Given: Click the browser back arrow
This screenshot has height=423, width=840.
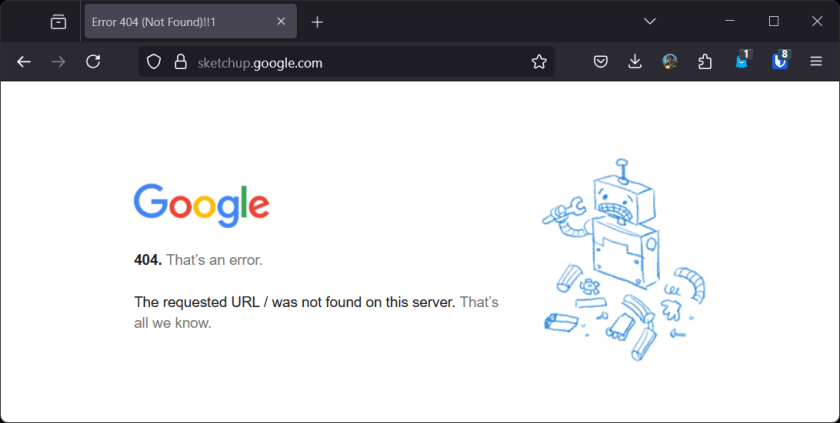Looking at the screenshot, I should click(24, 62).
